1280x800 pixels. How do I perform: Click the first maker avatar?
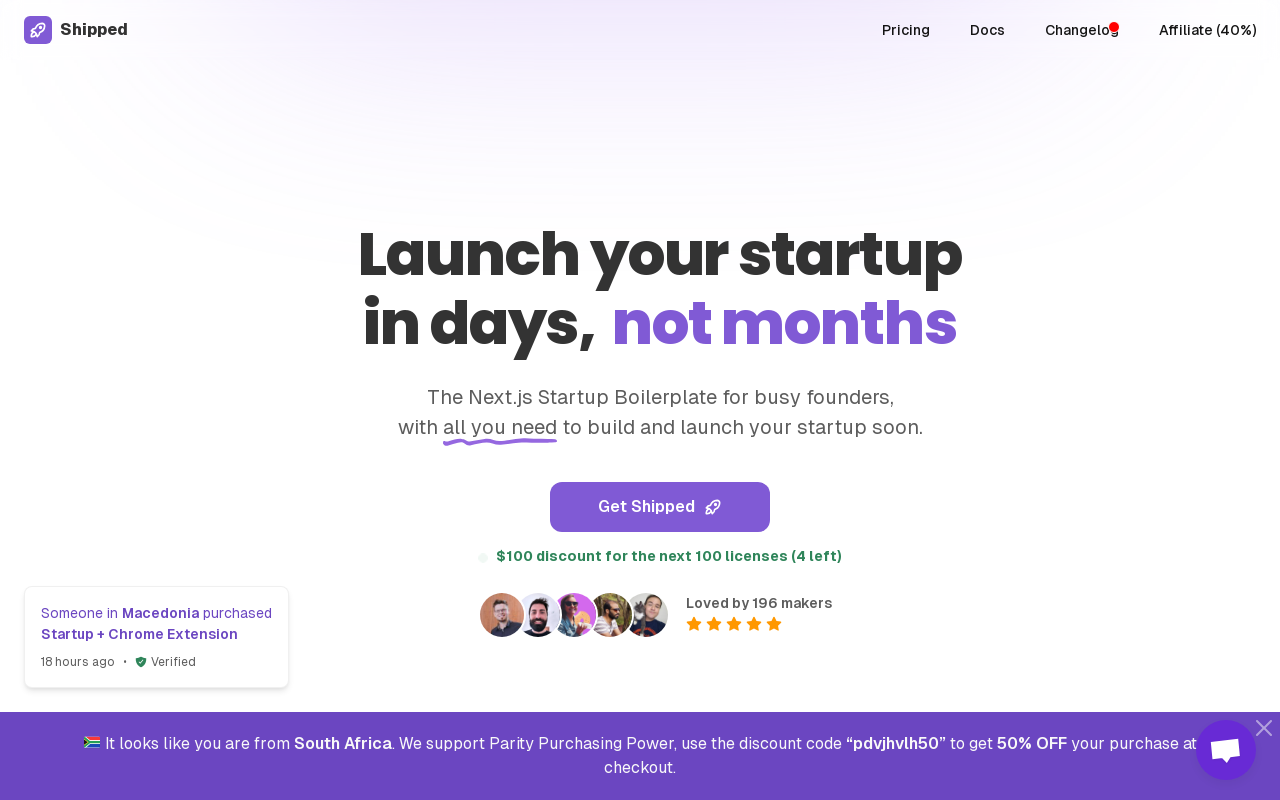(501, 615)
